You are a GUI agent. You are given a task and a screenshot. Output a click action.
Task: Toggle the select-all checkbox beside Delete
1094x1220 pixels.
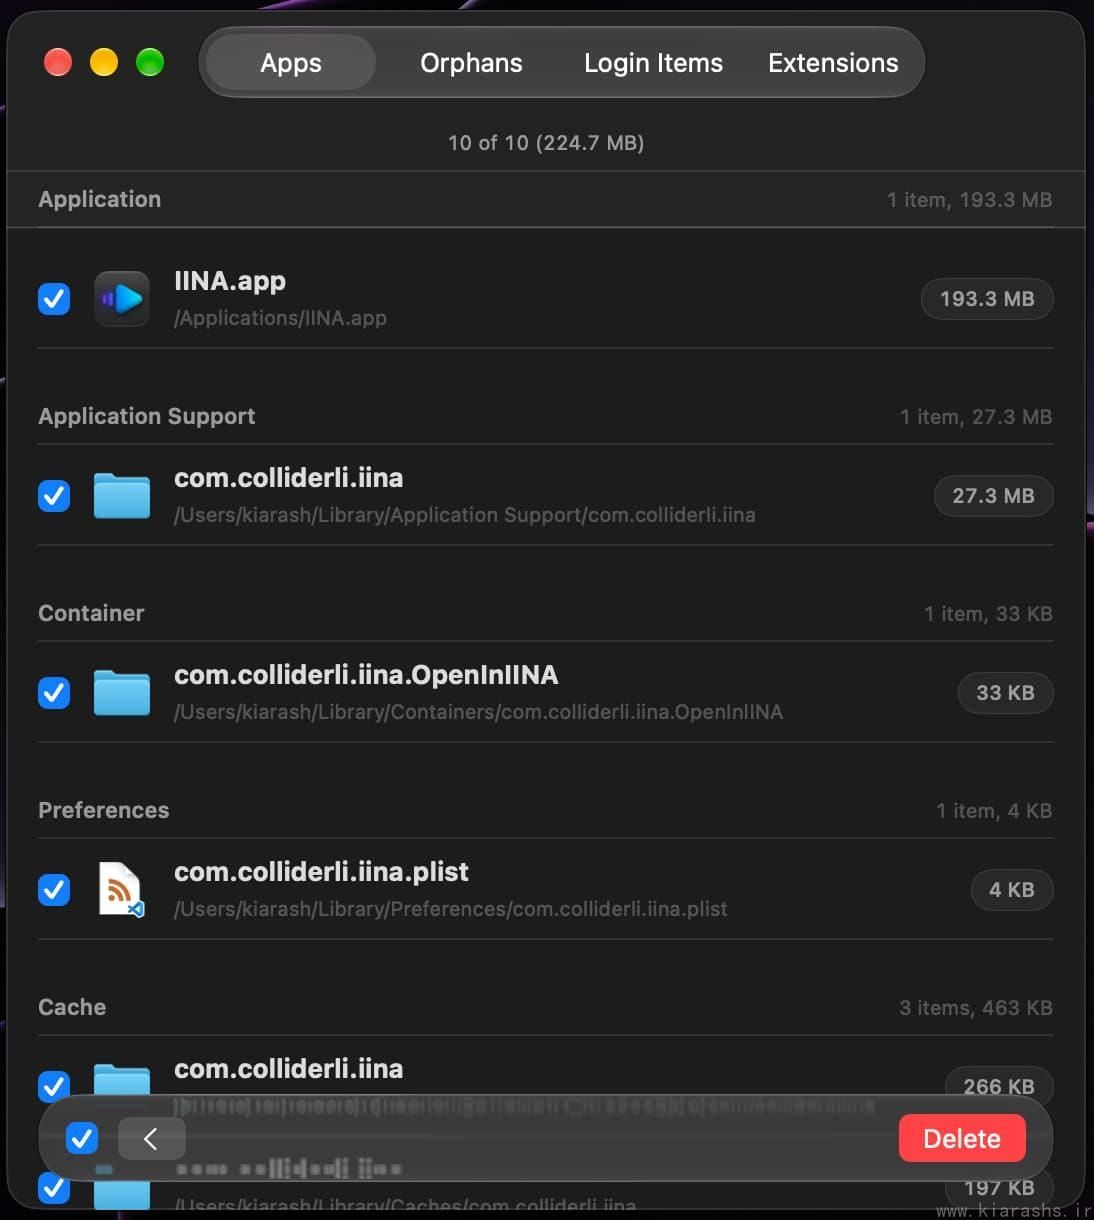click(82, 1138)
